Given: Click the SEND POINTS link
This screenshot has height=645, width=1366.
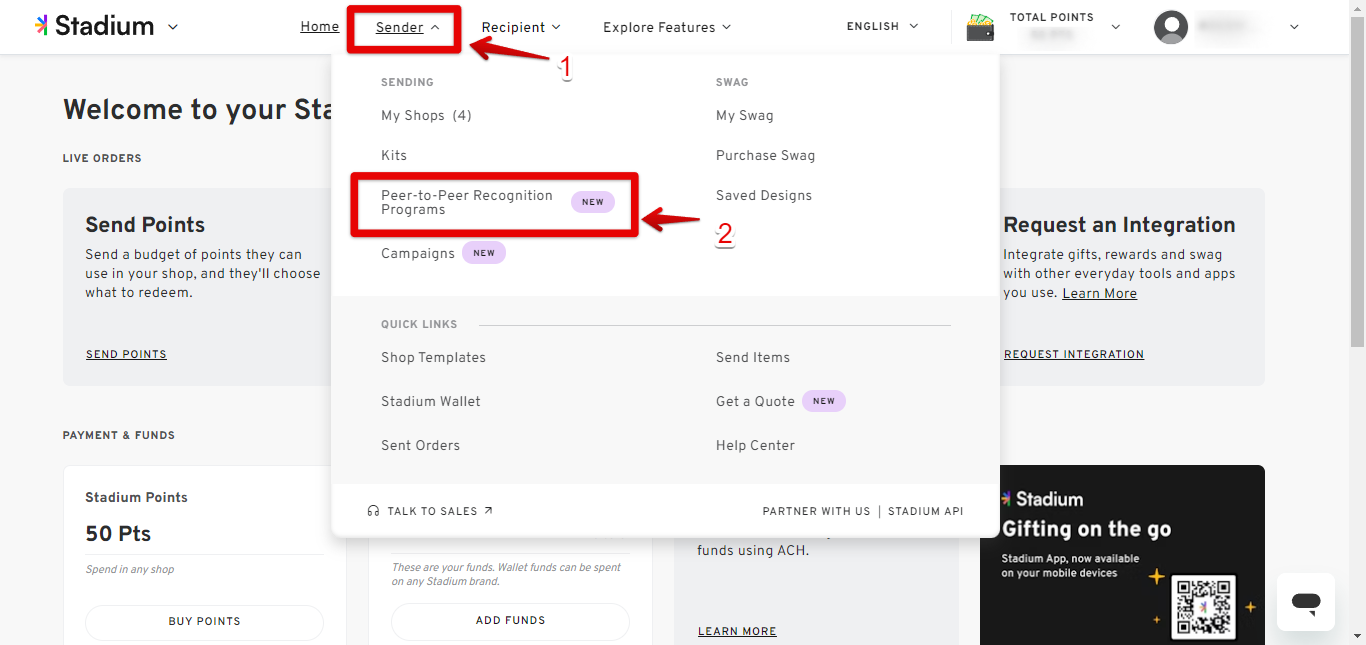Looking at the screenshot, I should [126, 353].
